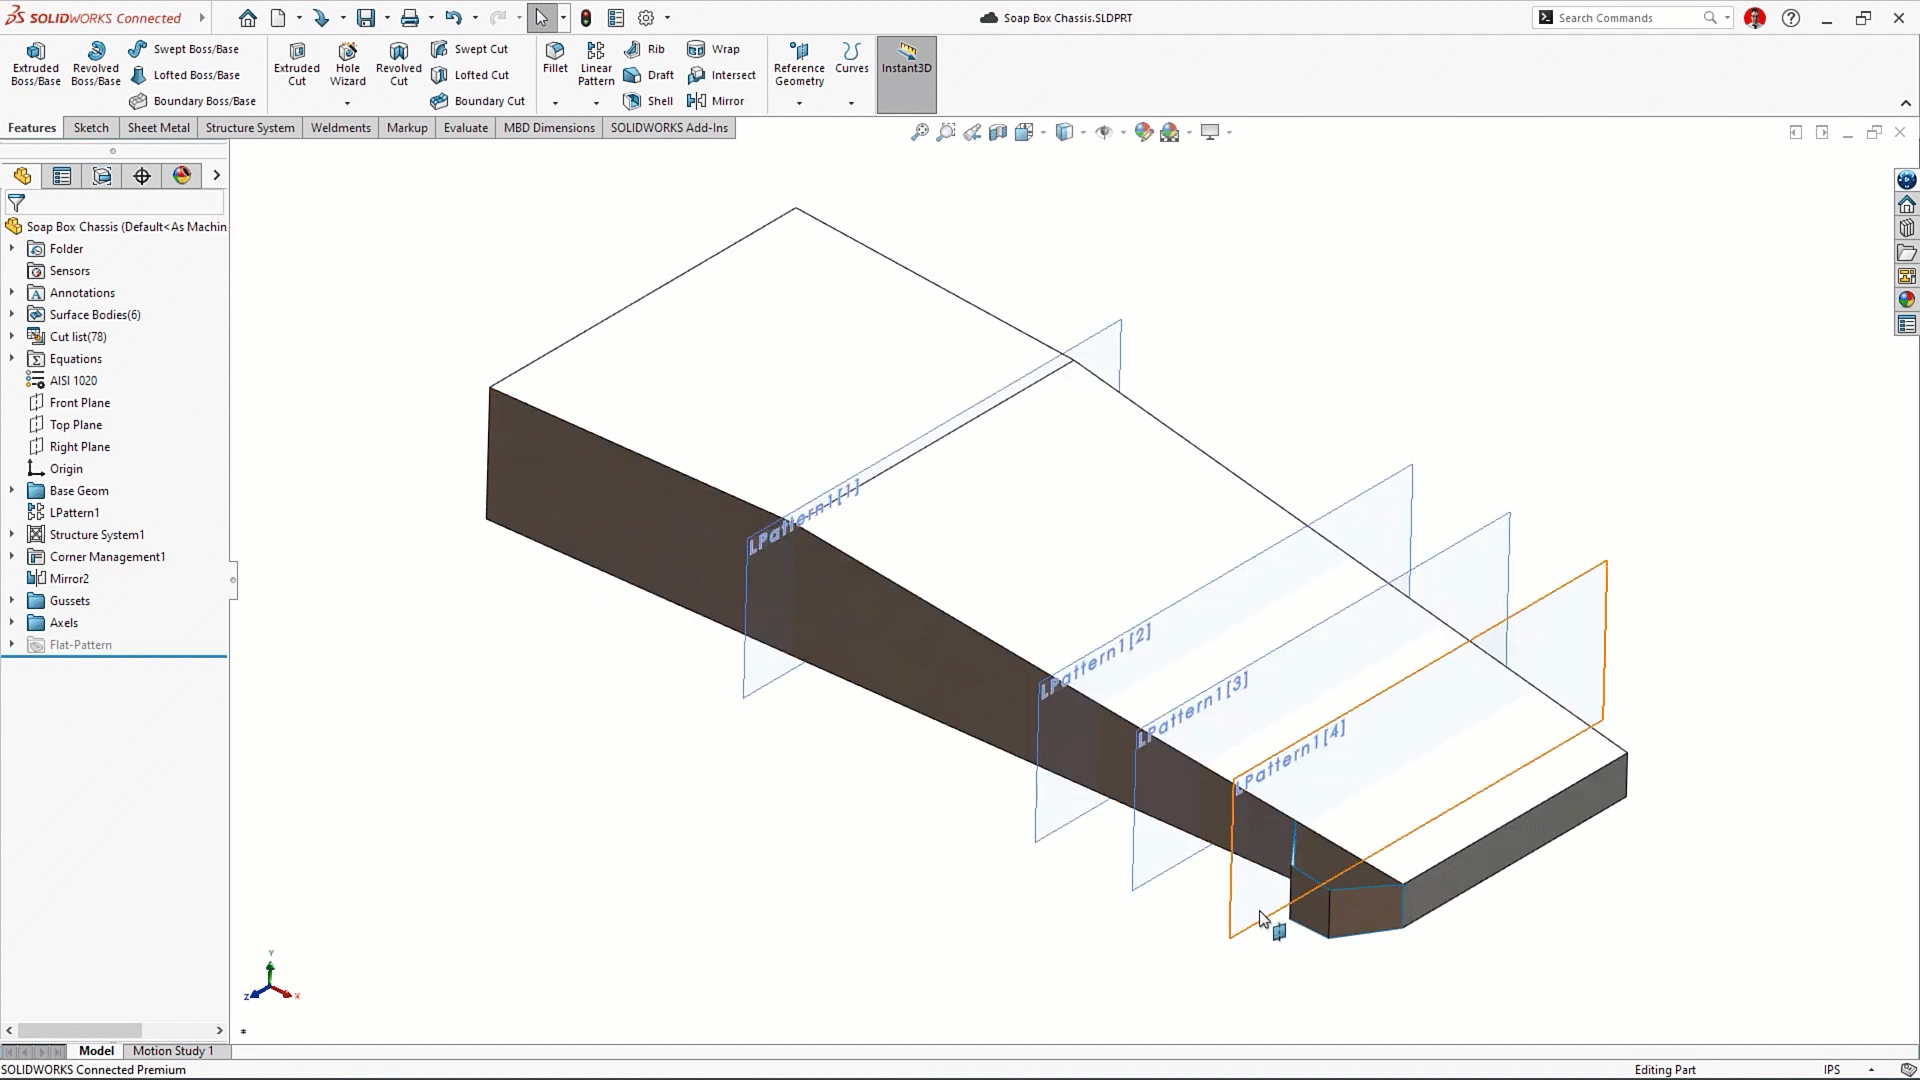Screen dimensions: 1920x1080
Task: Toggle the Instant3D button off
Action: coord(907,74)
